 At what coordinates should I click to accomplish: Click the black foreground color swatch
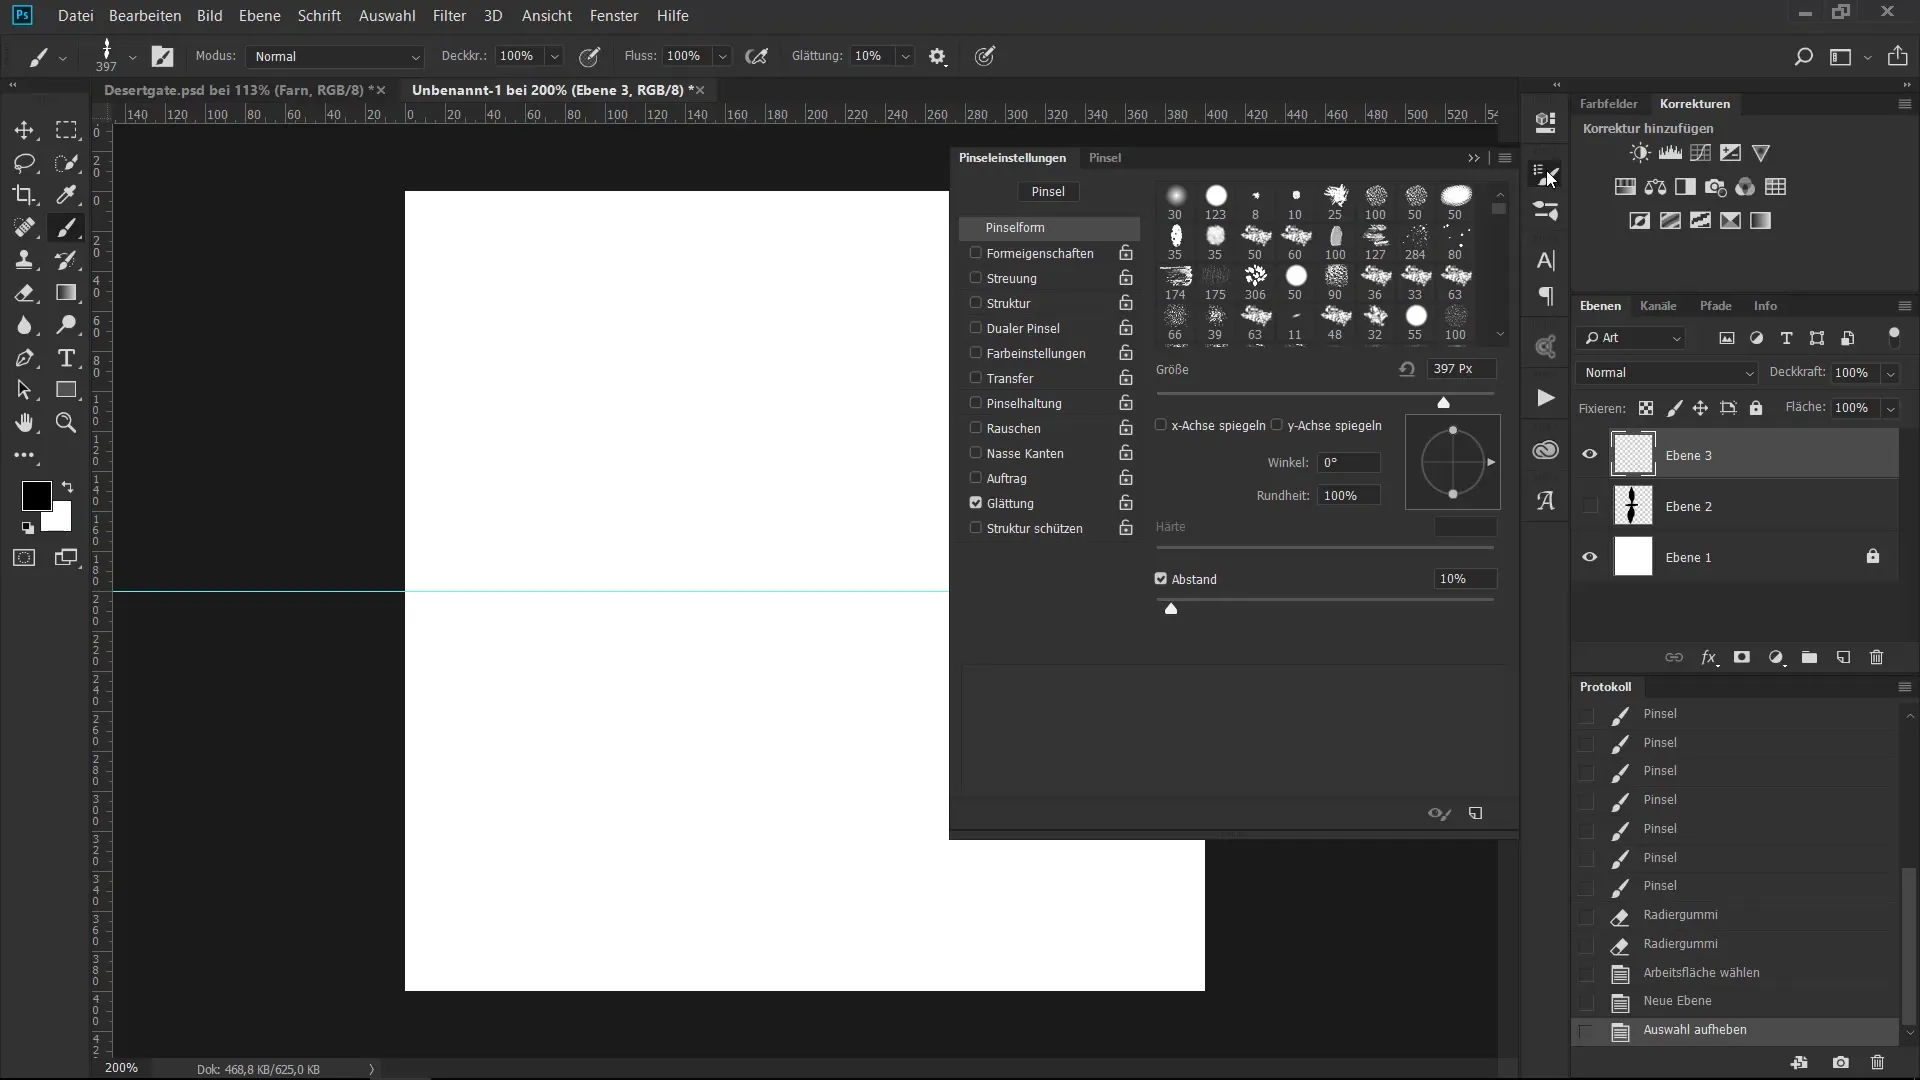(x=36, y=495)
